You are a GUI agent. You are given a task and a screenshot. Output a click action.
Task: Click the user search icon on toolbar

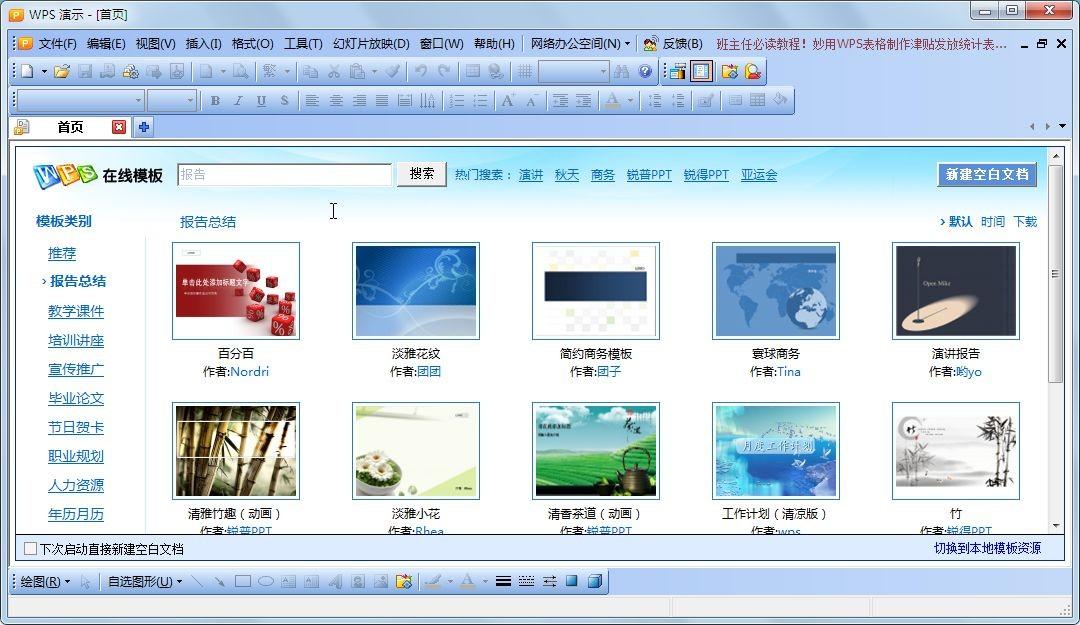(x=753, y=71)
